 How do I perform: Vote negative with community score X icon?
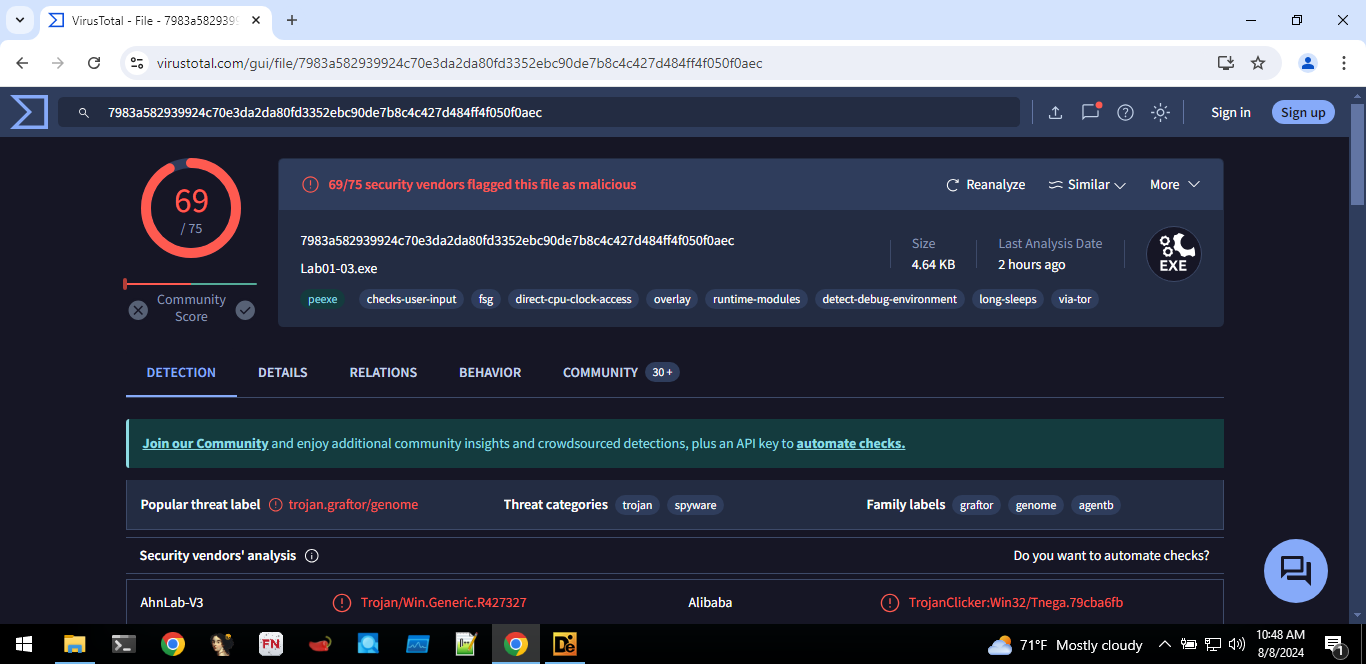tap(138, 311)
